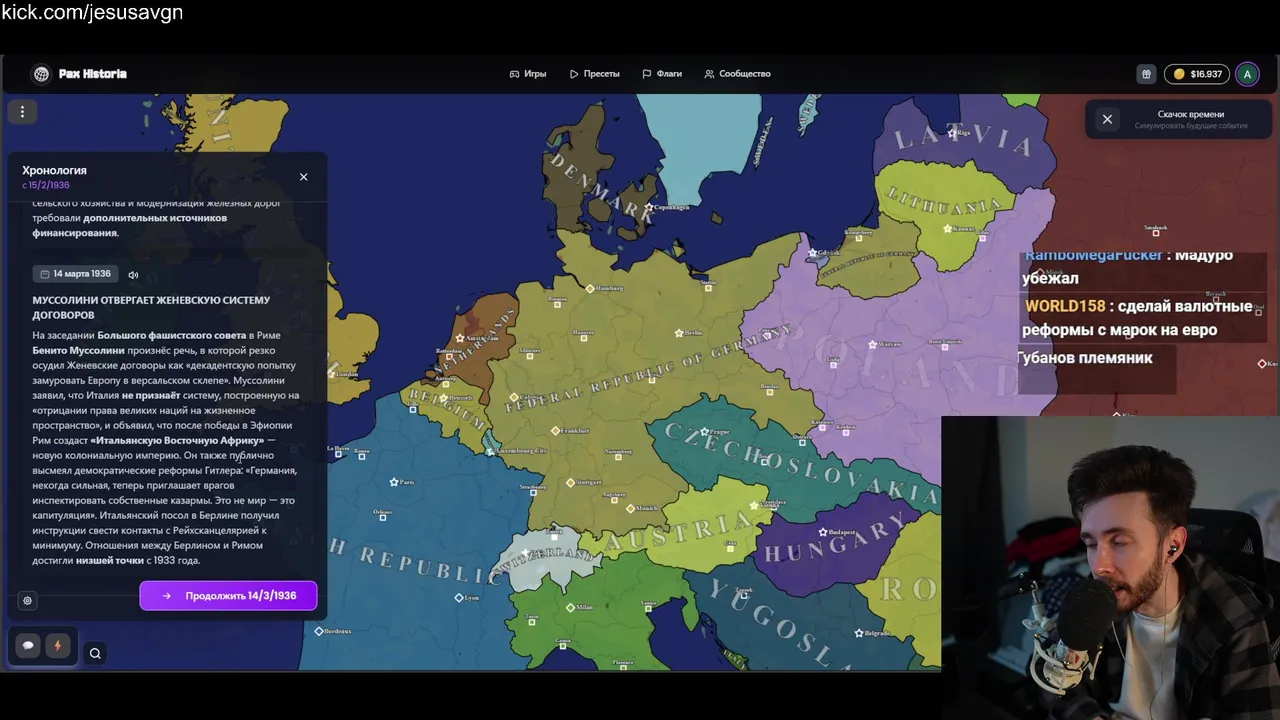The height and width of the screenshot is (720, 1280).
Task: Click headline МУССОЛИНИ ОТВЕРГАЕТ ЖЕНЕВСКУЮ СИСТЕМУ ДОГОВОРОВ
Action: [151, 307]
